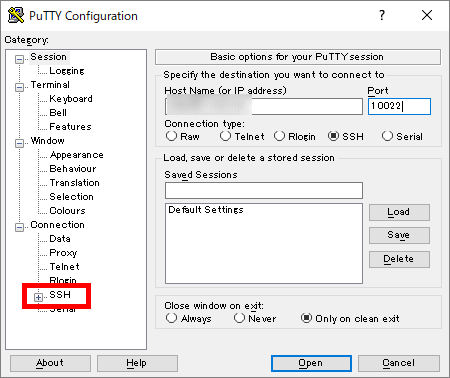
Task: Expand the SSH tree node
Action: tap(38, 297)
